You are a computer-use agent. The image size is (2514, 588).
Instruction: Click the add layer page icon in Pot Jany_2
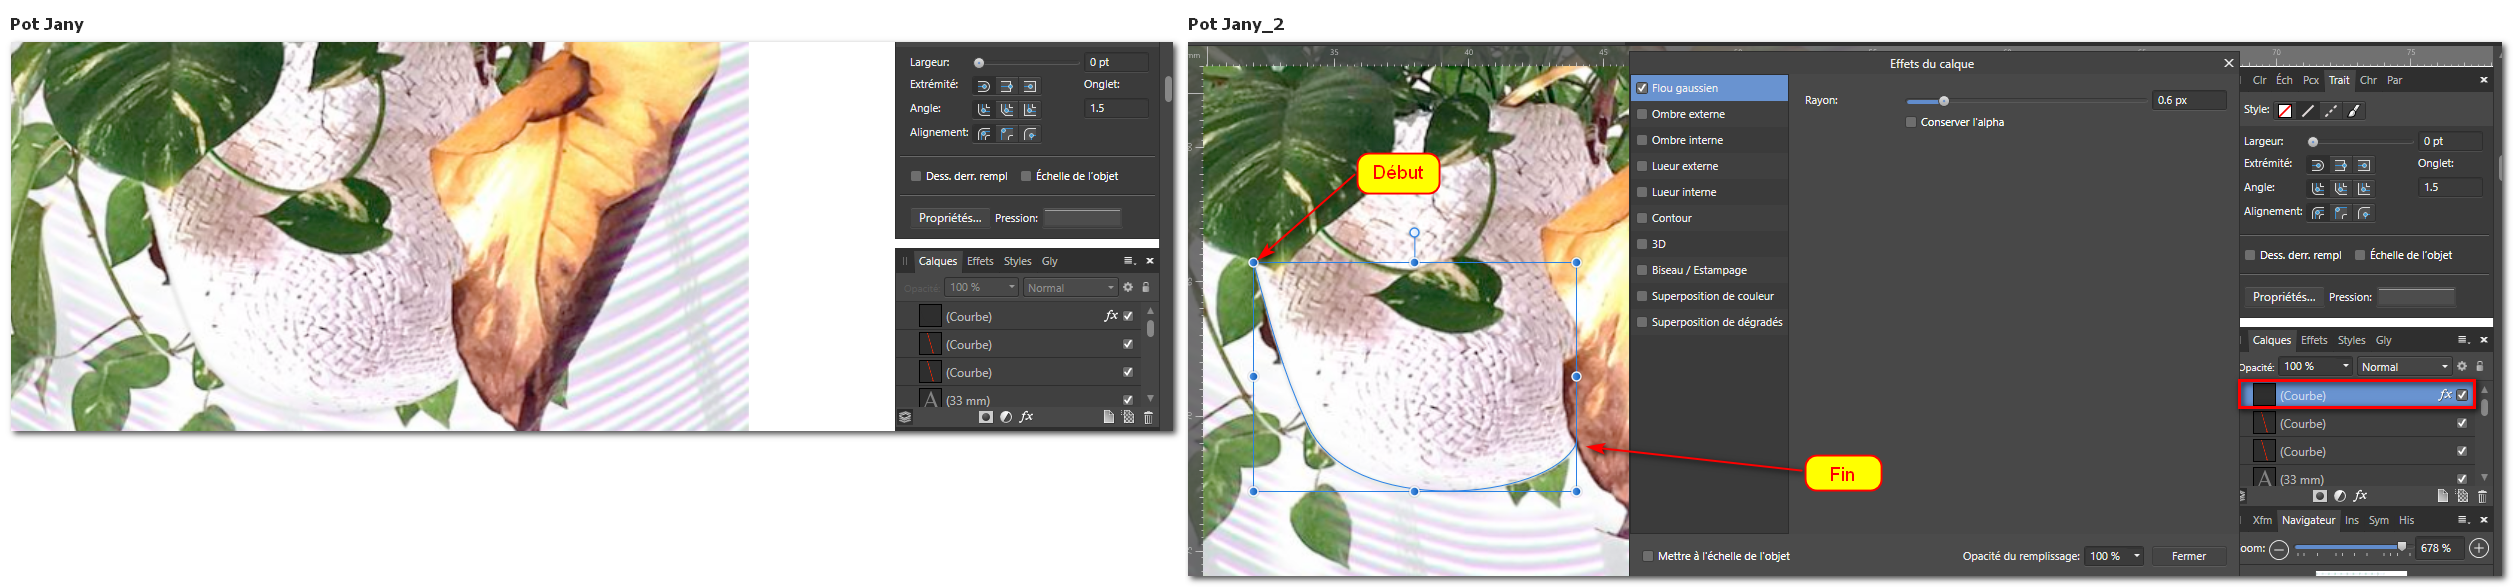(x=2443, y=496)
